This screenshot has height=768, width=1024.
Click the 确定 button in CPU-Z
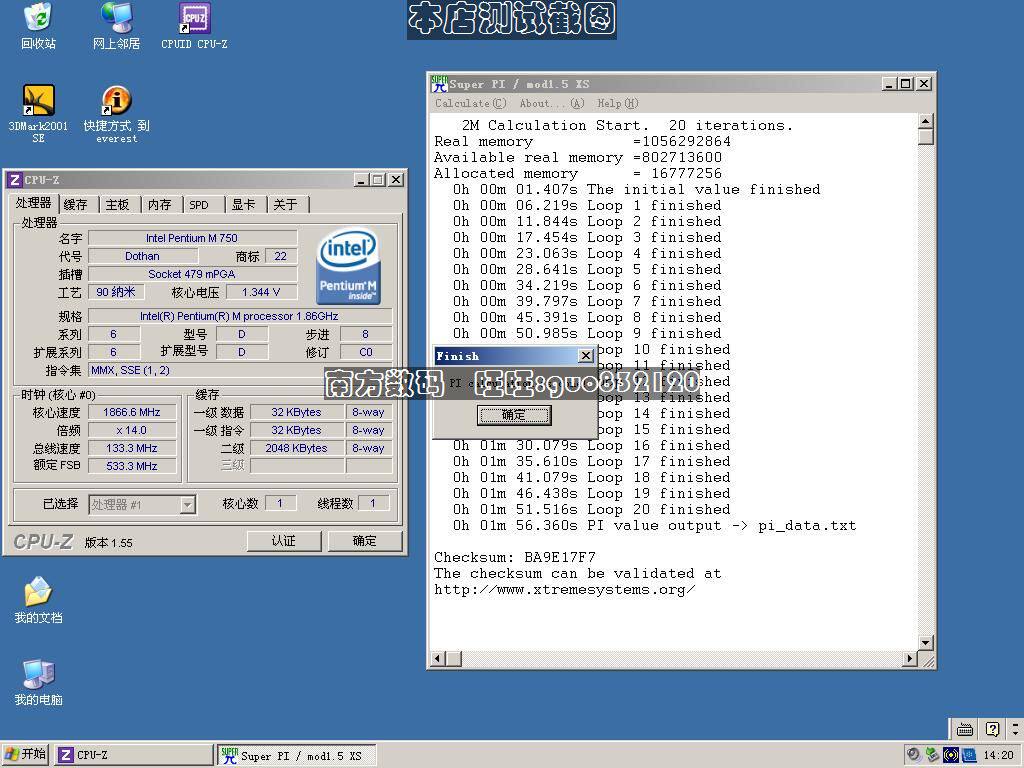(364, 541)
